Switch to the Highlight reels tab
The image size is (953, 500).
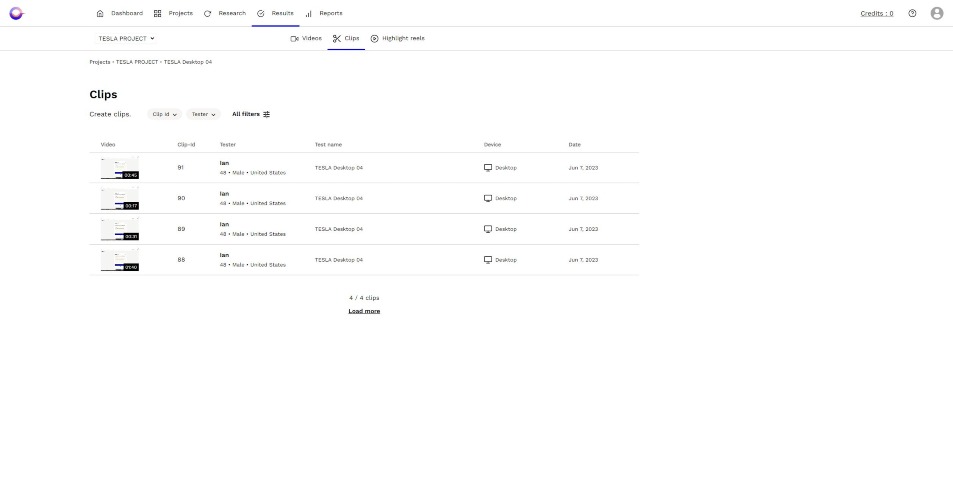[397, 38]
